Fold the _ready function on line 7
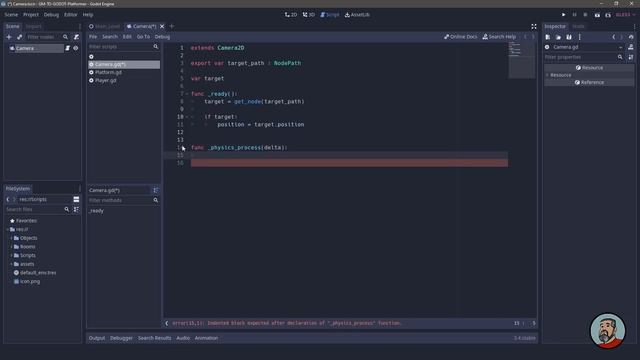This screenshot has height=360, width=640. click(187, 94)
